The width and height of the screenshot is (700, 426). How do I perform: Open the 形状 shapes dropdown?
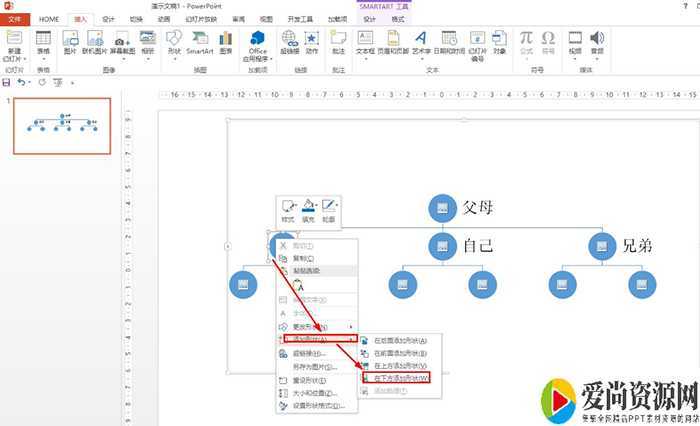tap(174, 42)
